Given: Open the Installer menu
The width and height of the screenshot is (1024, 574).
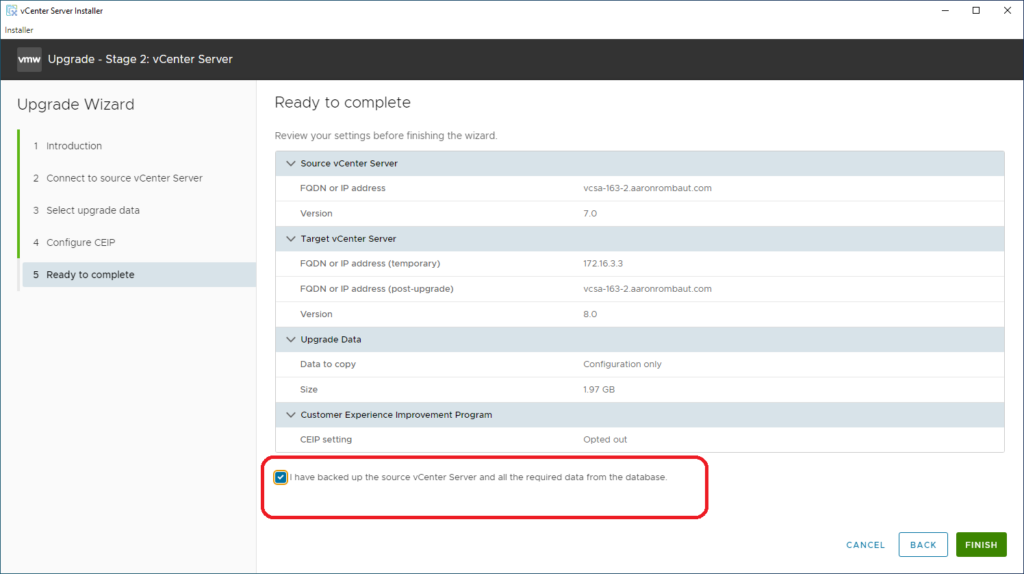Looking at the screenshot, I should [x=19, y=30].
